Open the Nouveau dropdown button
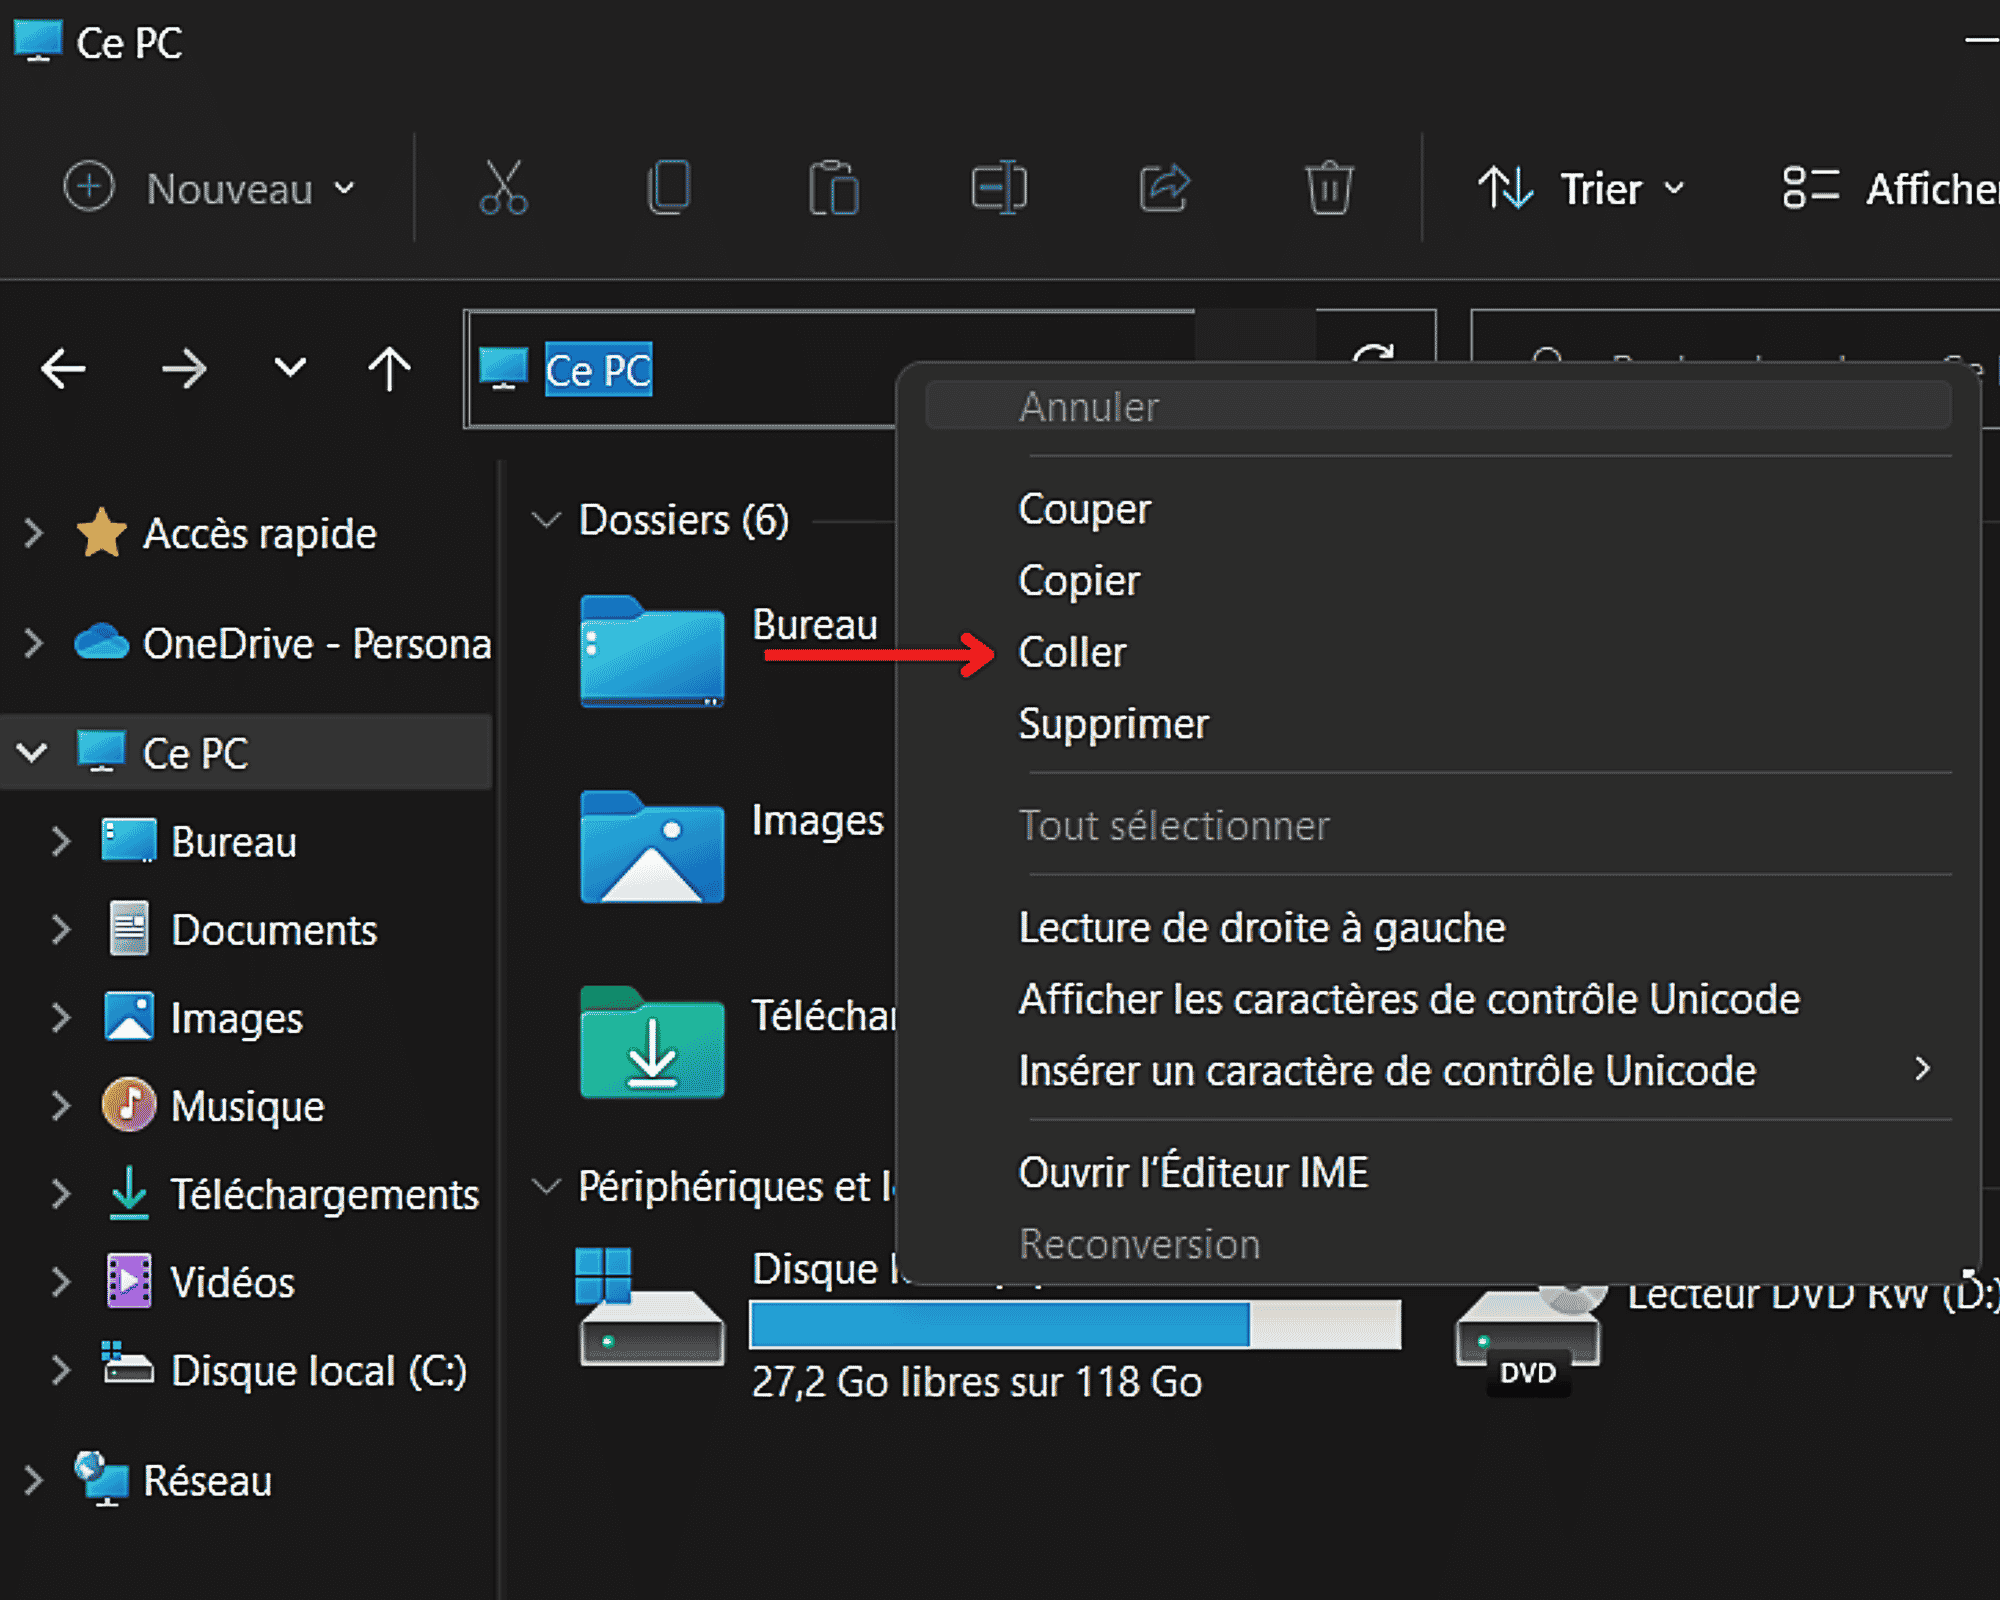 [210, 188]
